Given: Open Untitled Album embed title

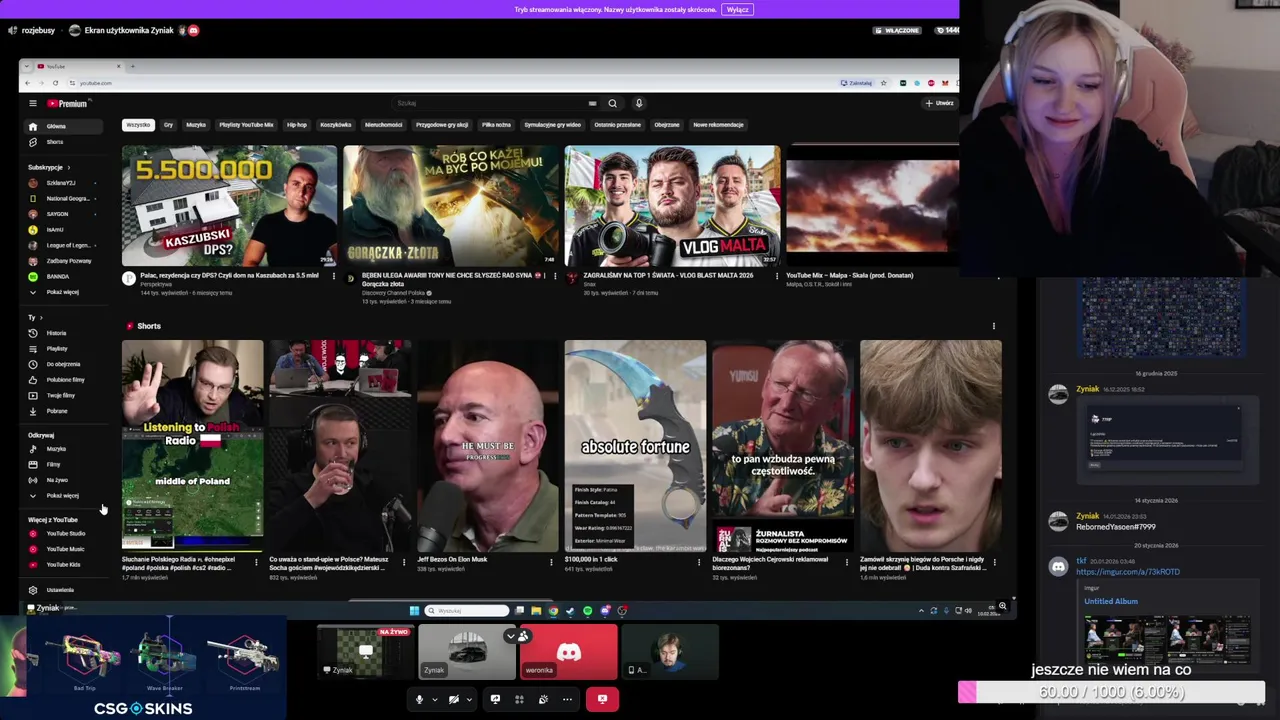Looking at the screenshot, I should click(1111, 601).
